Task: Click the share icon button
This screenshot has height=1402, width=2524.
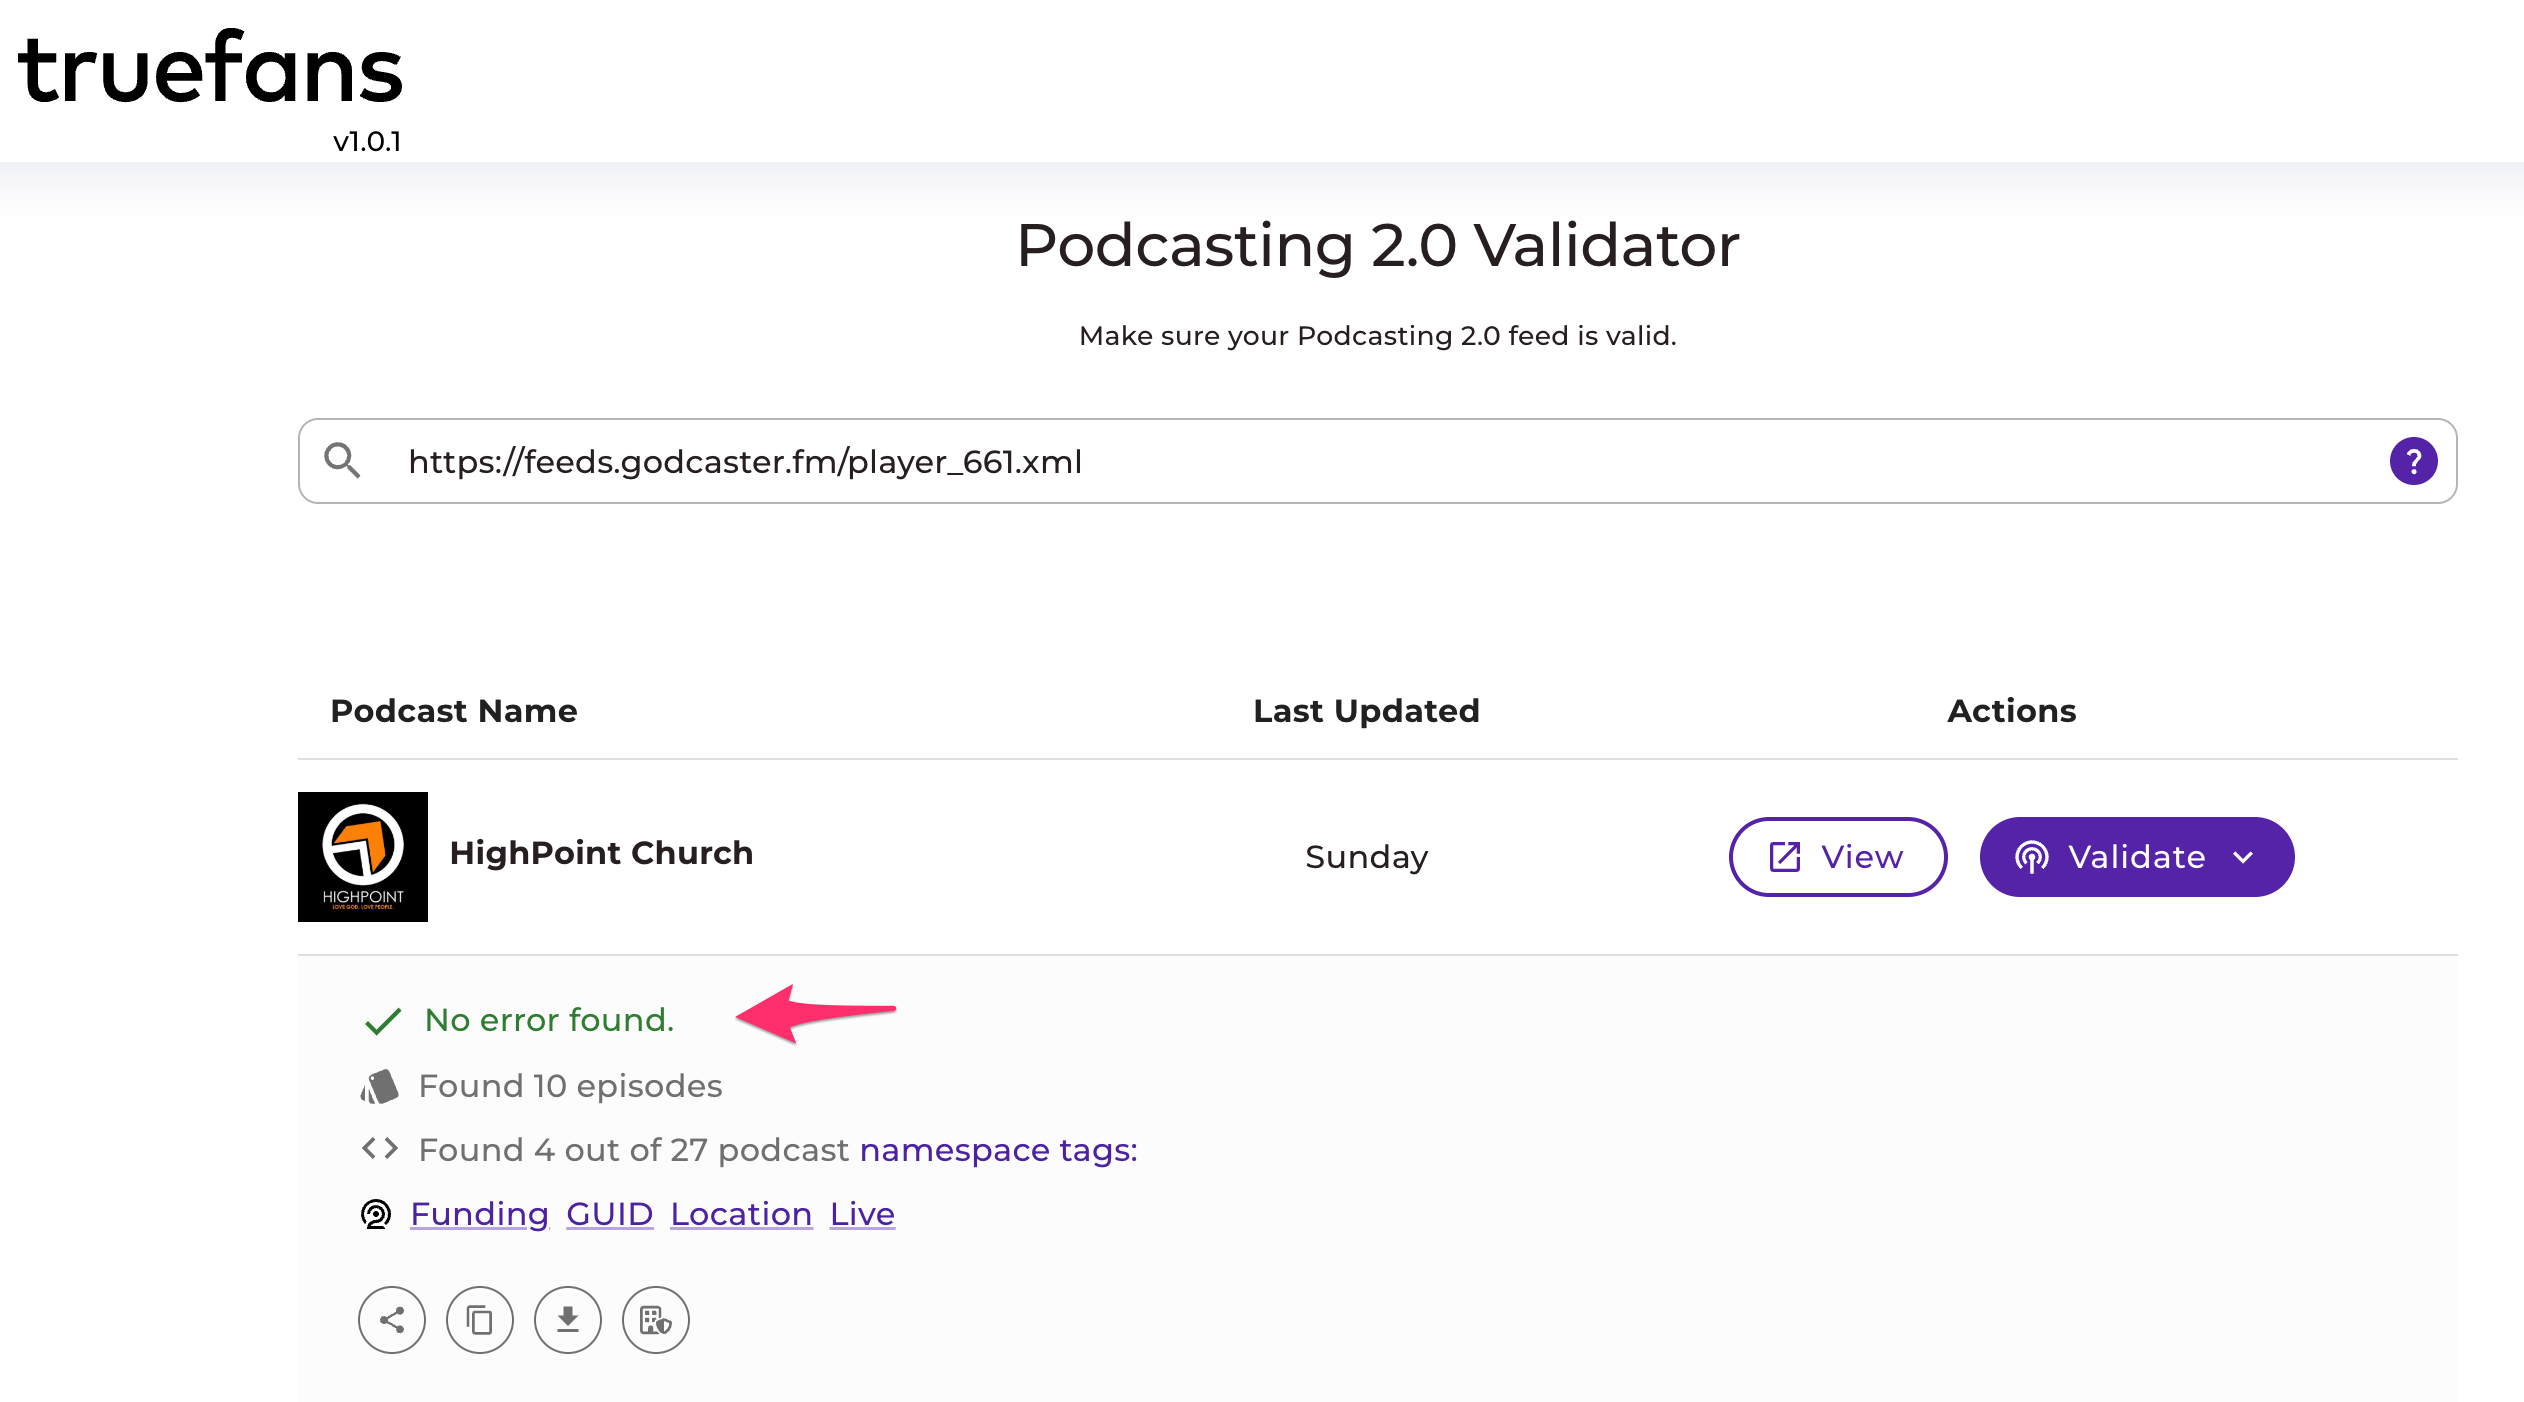Action: coord(392,1320)
